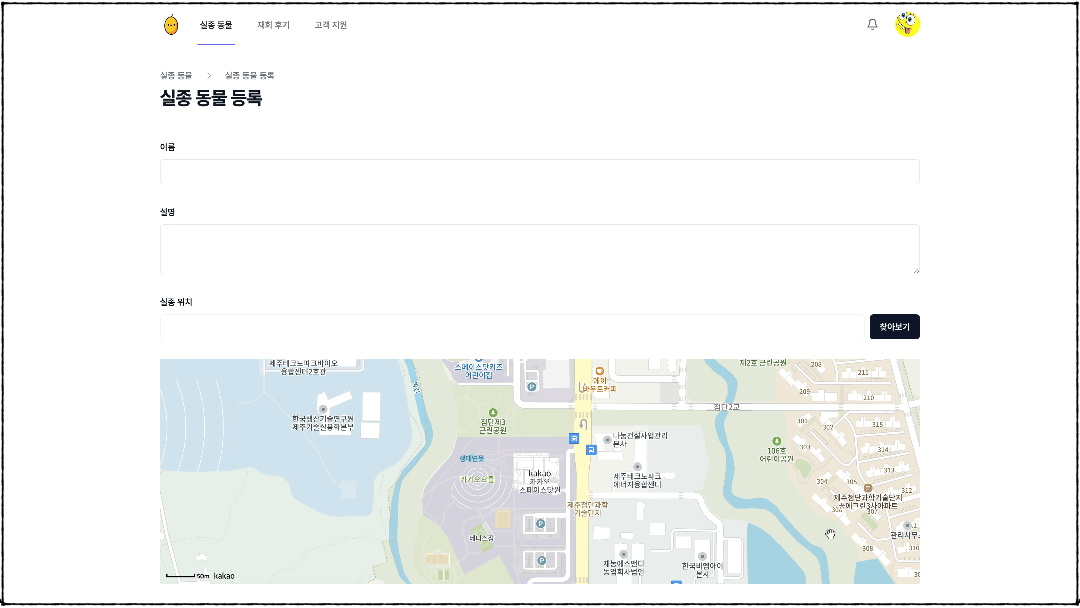Click the 실종 동물 등록 breadcrumb

pyautogui.click(x=249, y=75)
